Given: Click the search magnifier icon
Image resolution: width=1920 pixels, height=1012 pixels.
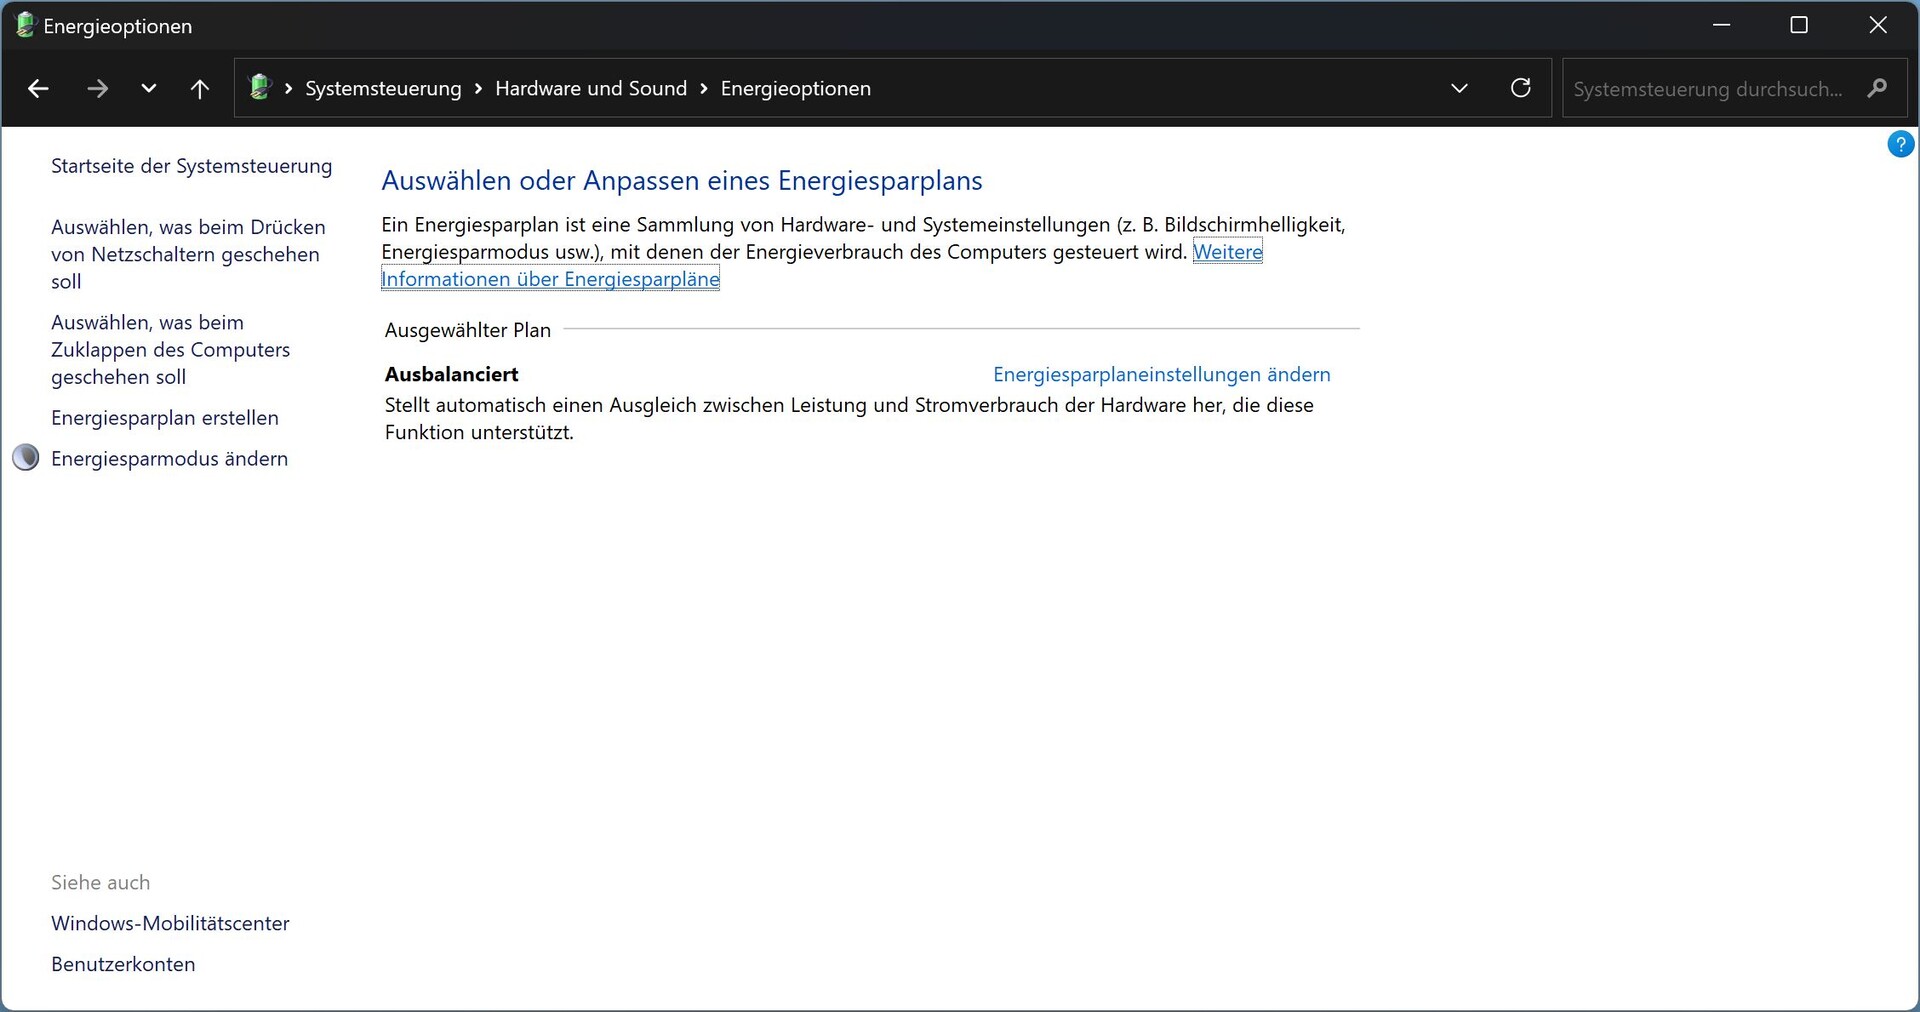Looking at the screenshot, I should coord(1877,88).
